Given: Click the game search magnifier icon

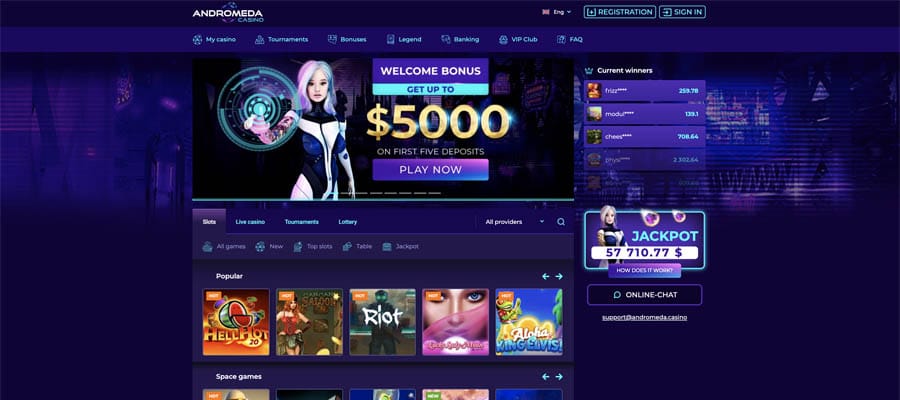Looking at the screenshot, I should (561, 222).
